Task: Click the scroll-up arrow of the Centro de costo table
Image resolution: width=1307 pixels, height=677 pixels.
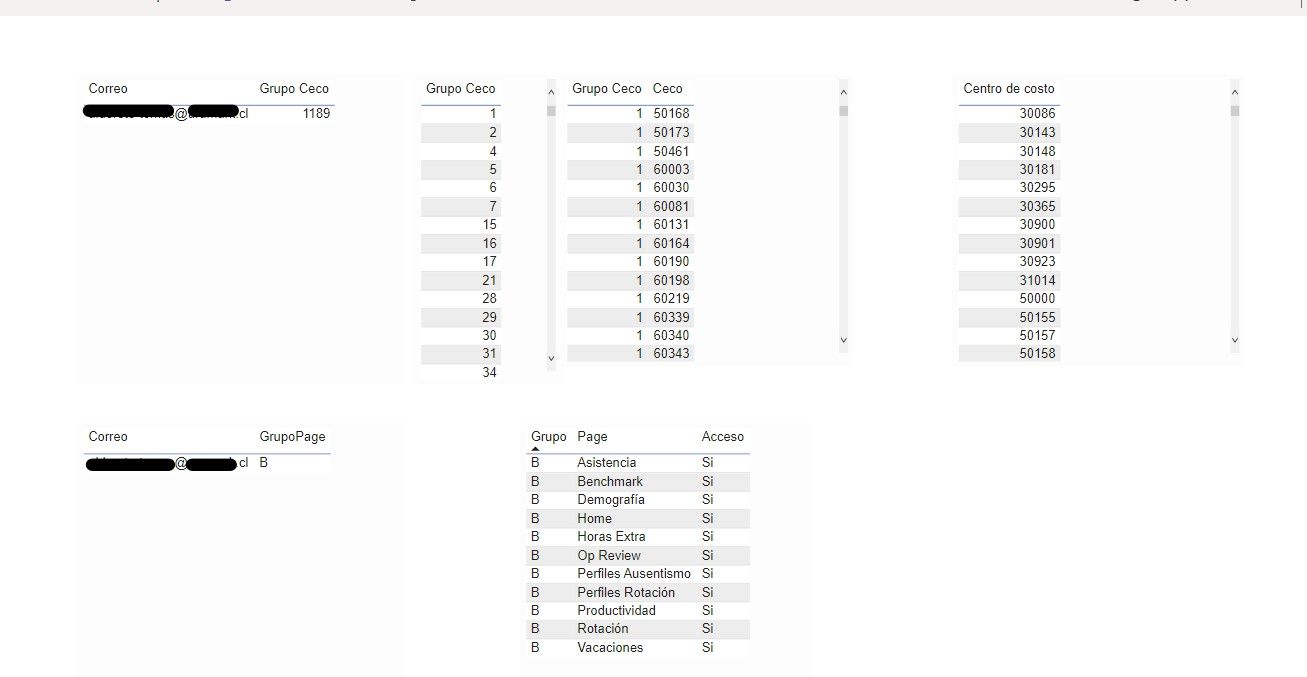Action: coord(1234,92)
